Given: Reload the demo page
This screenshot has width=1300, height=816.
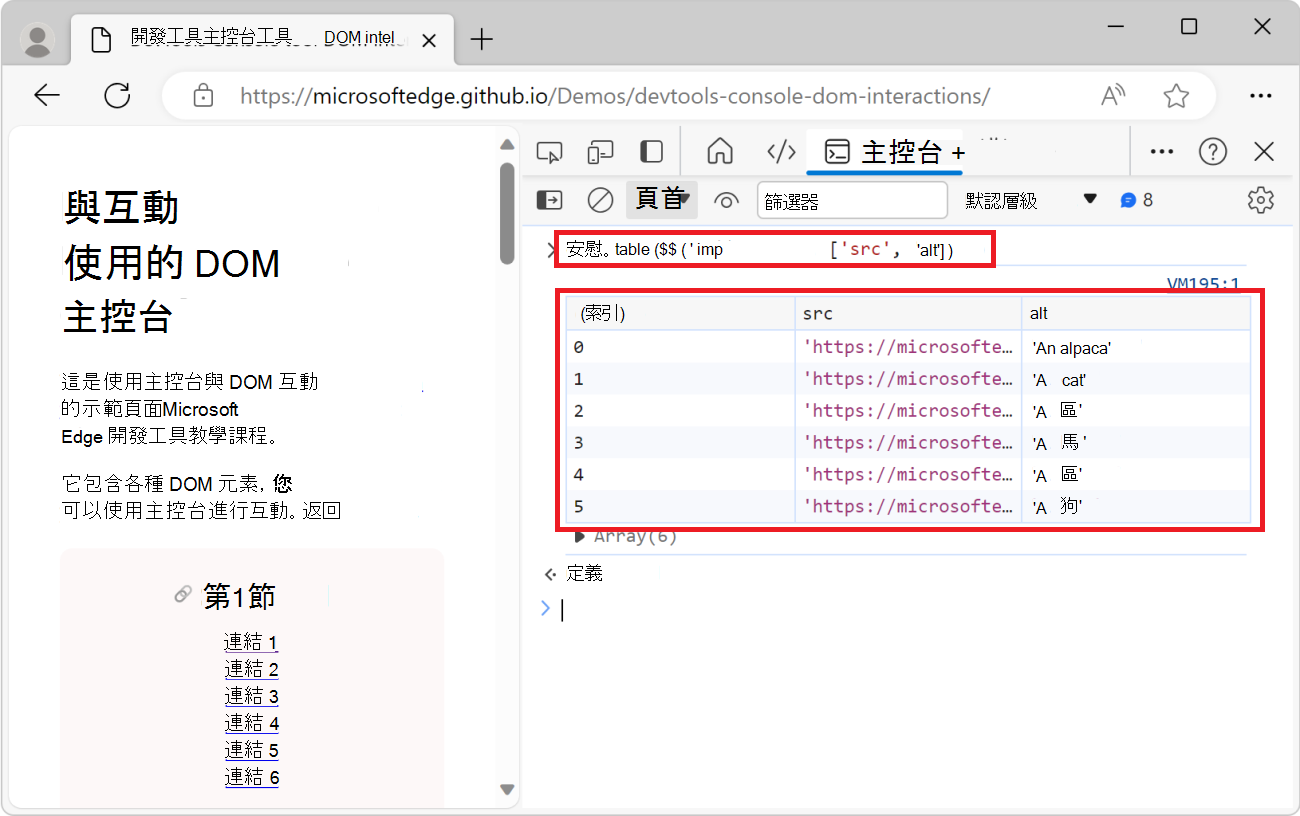Looking at the screenshot, I should pyautogui.click(x=117, y=95).
